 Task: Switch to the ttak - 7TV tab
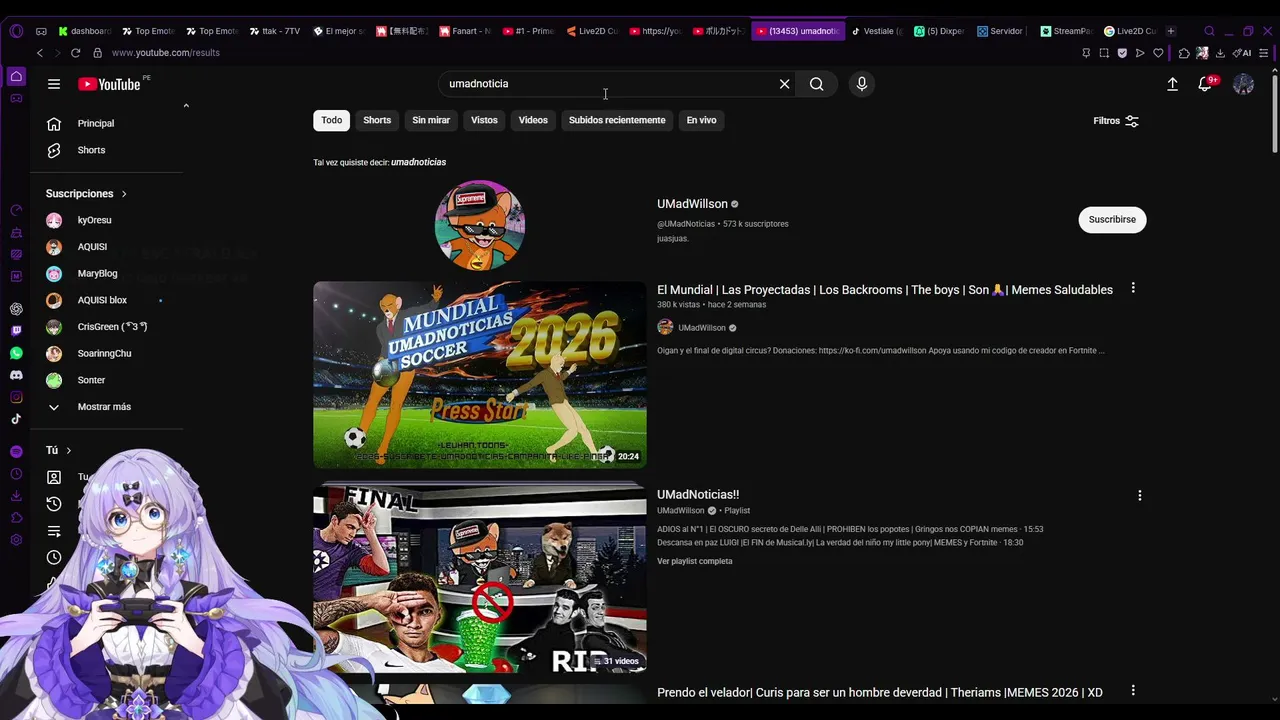(276, 31)
